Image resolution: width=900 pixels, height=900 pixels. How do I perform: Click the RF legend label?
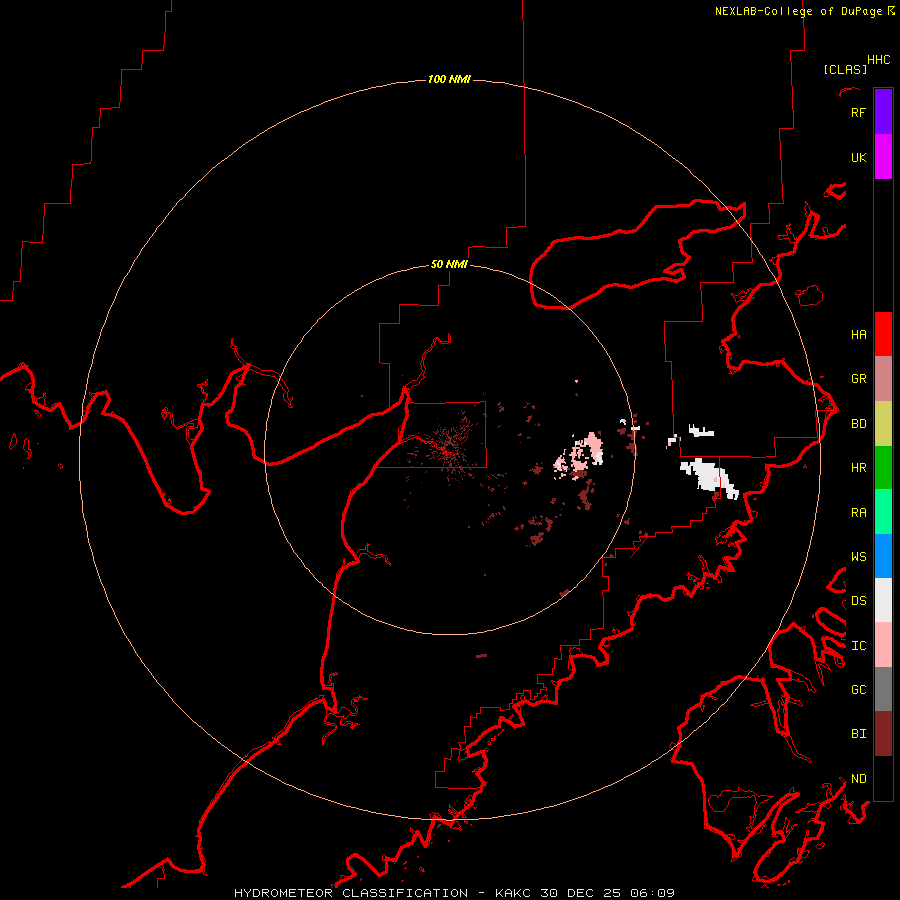858,113
